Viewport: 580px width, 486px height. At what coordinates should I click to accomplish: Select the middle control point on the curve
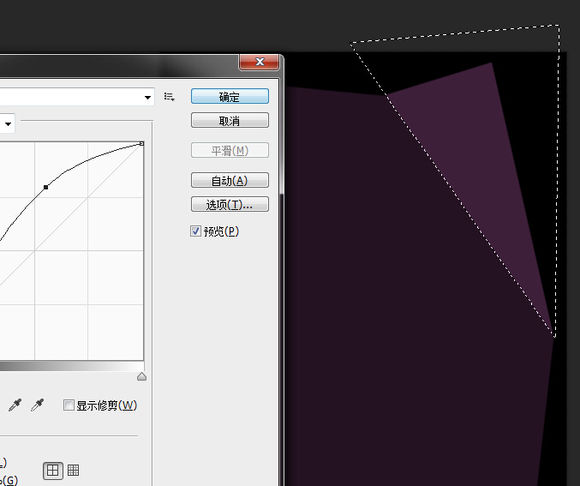pos(46,187)
